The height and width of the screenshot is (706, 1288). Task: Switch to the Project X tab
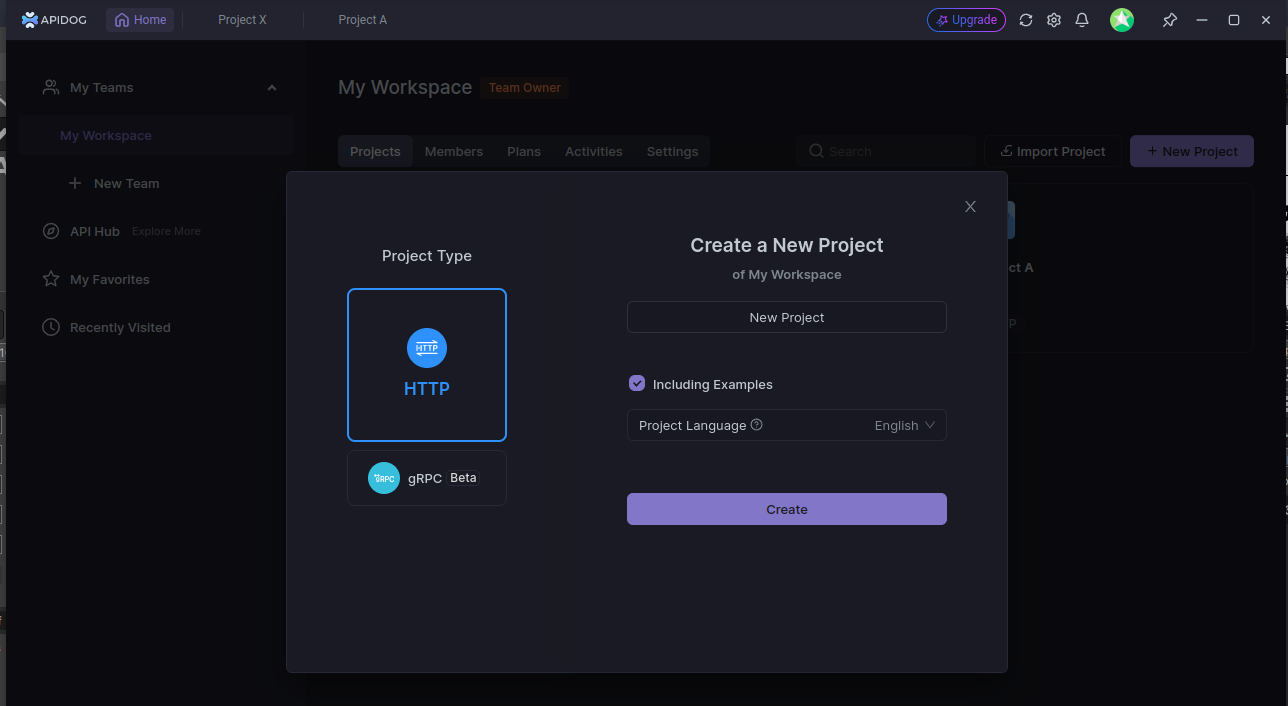[242, 20]
